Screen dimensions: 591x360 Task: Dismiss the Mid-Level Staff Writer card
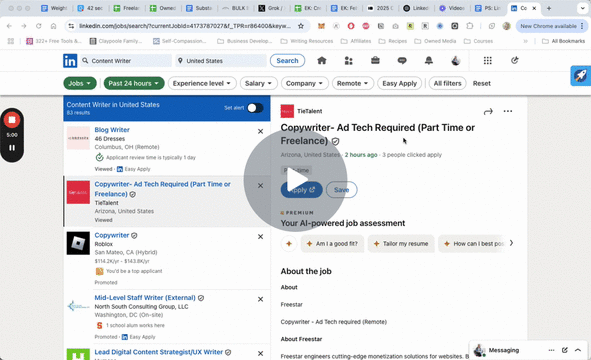260,299
